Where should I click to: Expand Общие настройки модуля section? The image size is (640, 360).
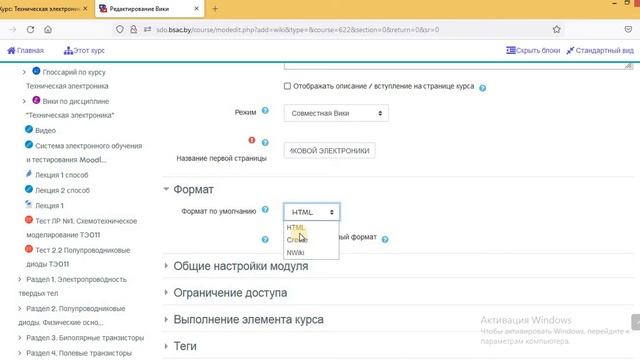click(x=241, y=266)
